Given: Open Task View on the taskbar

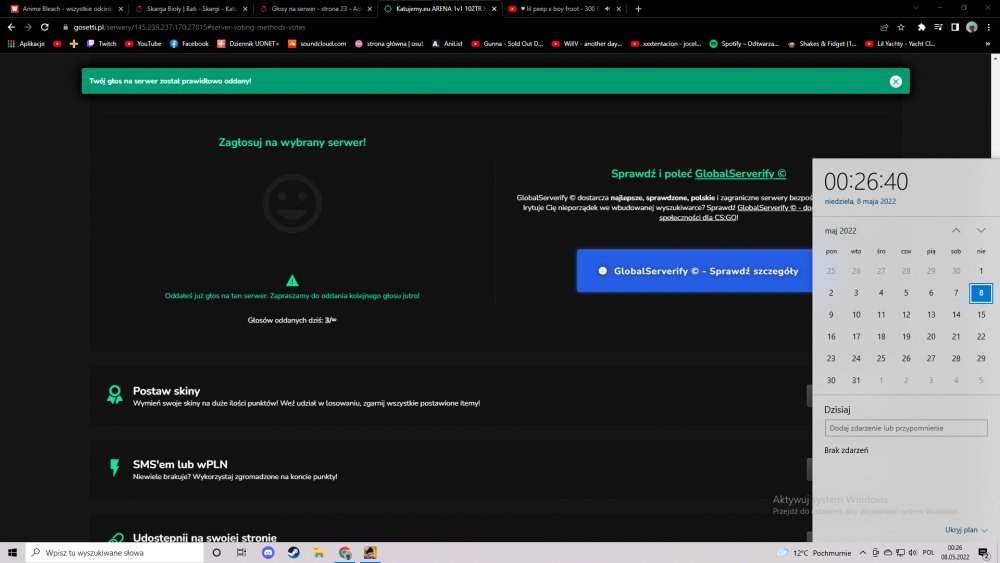Looking at the screenshot, I should pyautogui.click(x=241, y=553).
